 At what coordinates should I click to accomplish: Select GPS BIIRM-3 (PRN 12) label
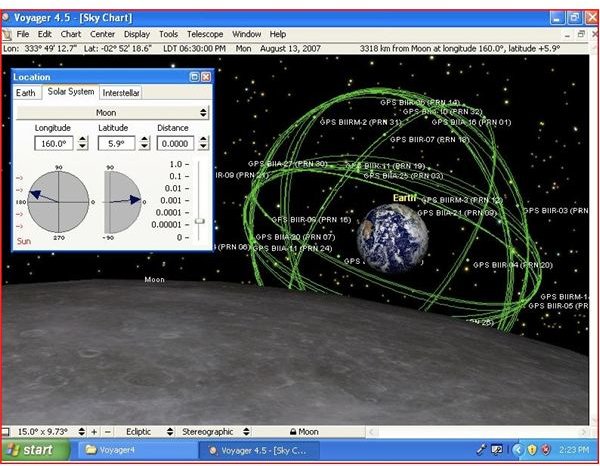[462, 199]
